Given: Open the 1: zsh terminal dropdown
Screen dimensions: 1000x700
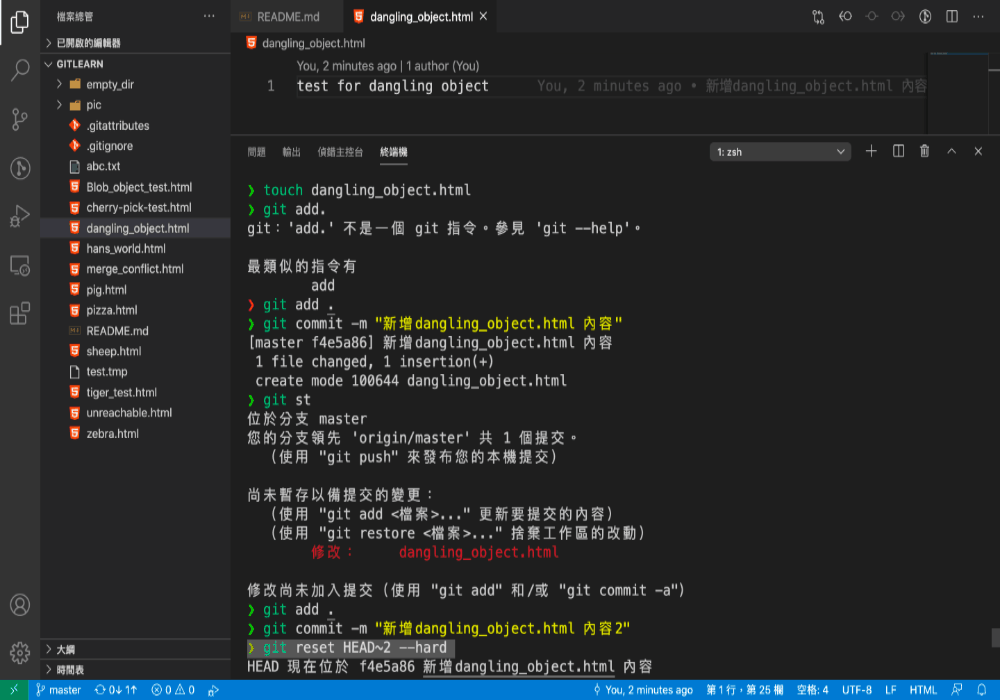Looking at the screenshot, I should point(780,152).
